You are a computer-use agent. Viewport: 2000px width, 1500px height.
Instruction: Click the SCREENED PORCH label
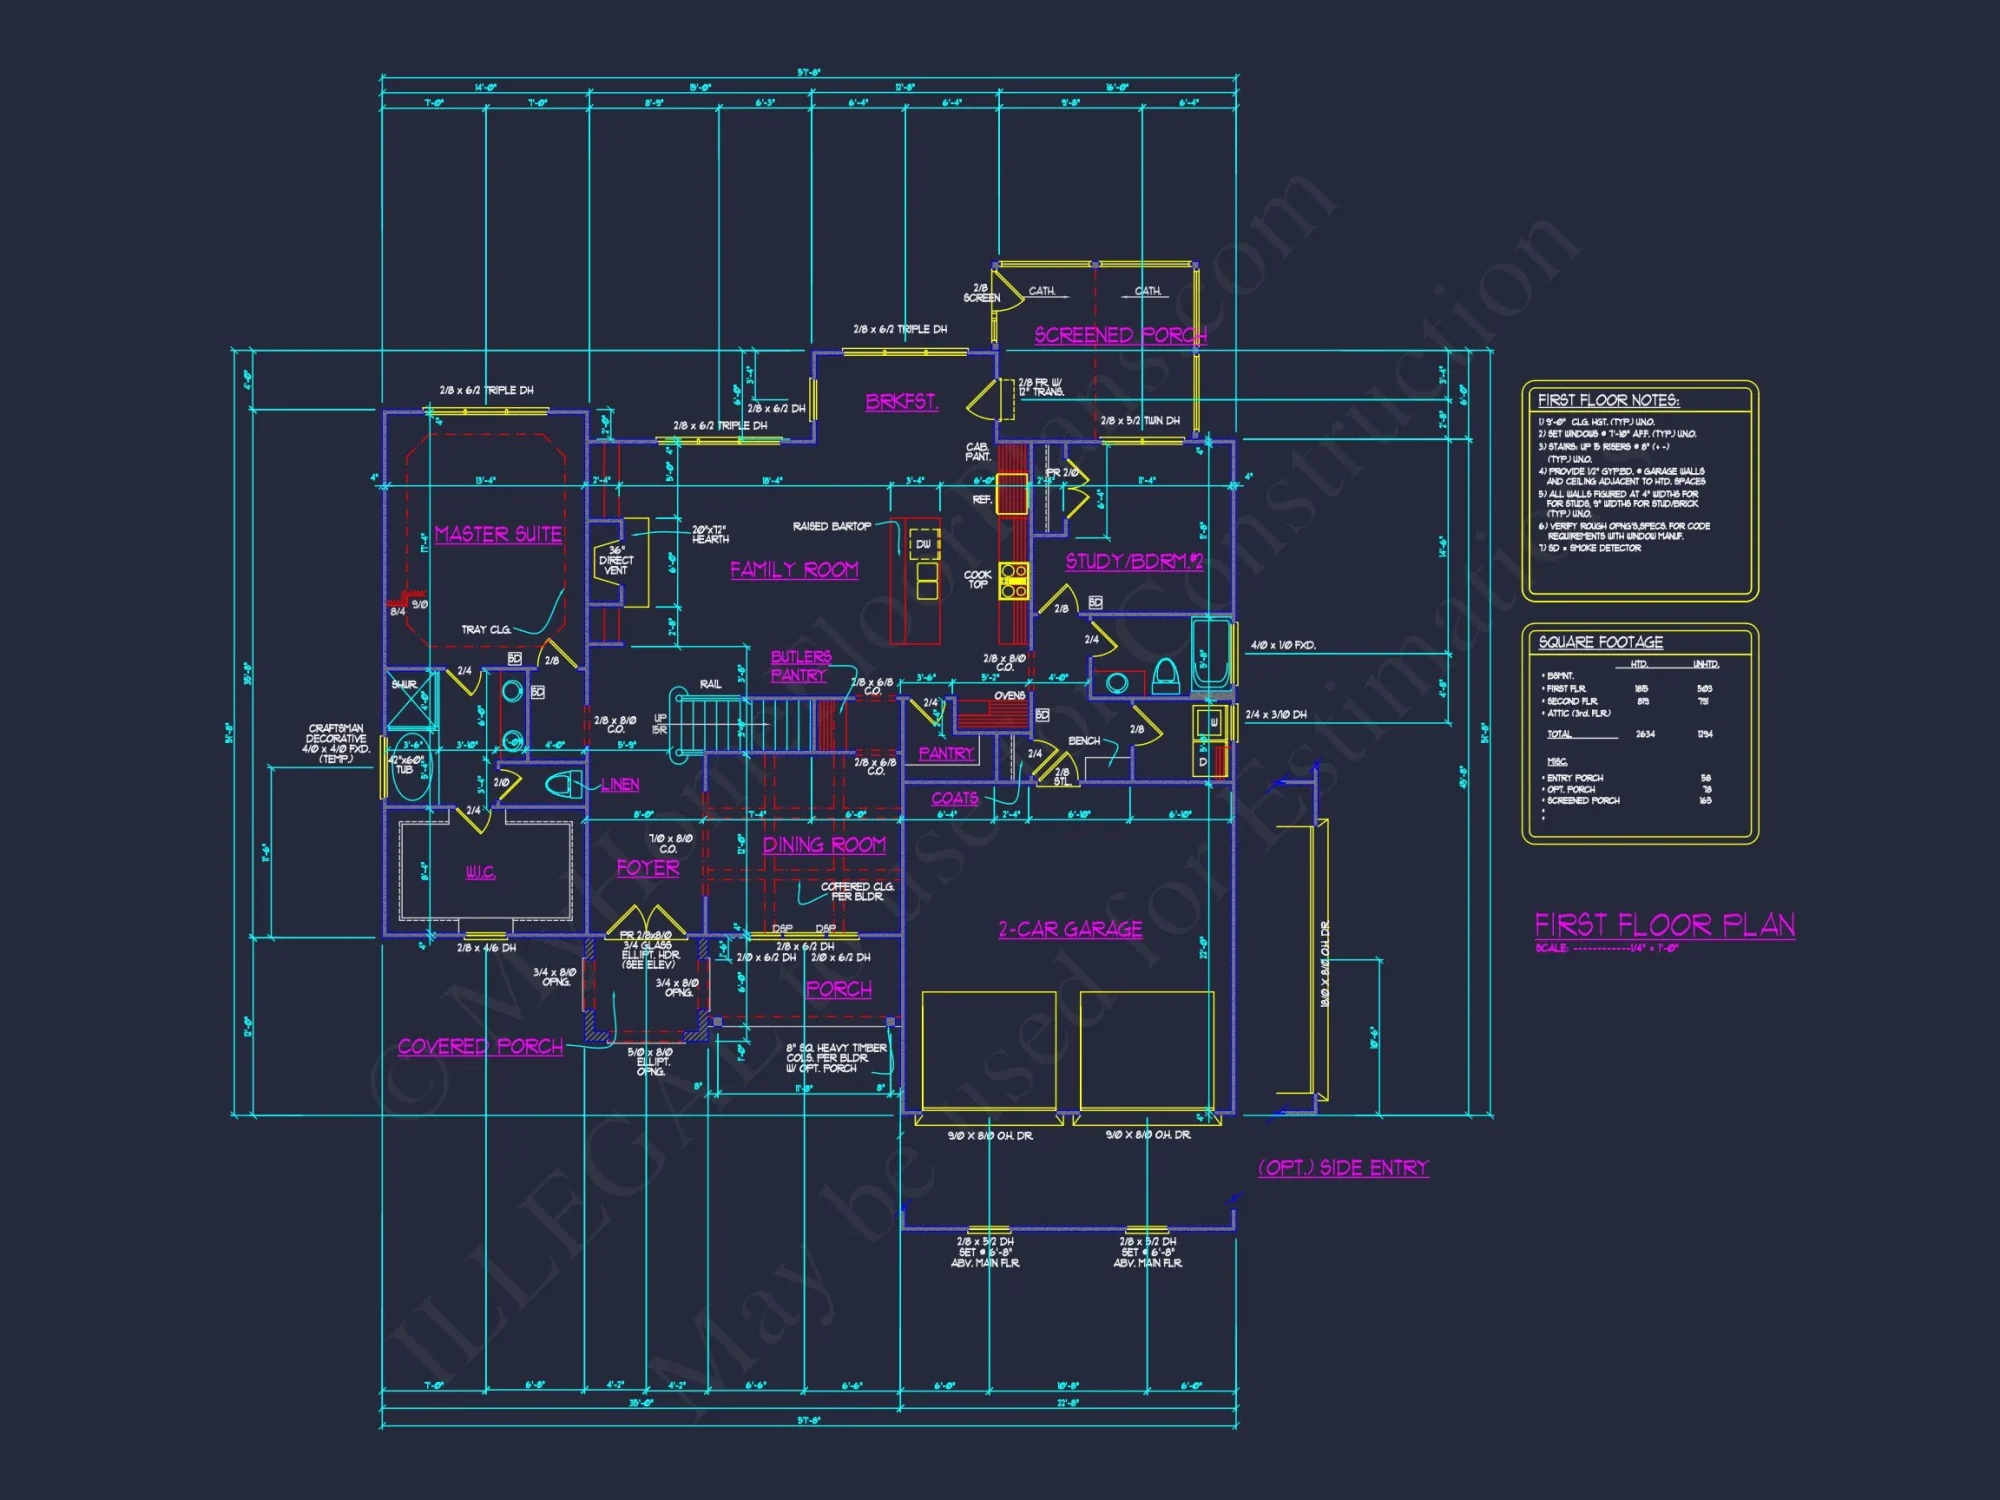(1119, 335)
